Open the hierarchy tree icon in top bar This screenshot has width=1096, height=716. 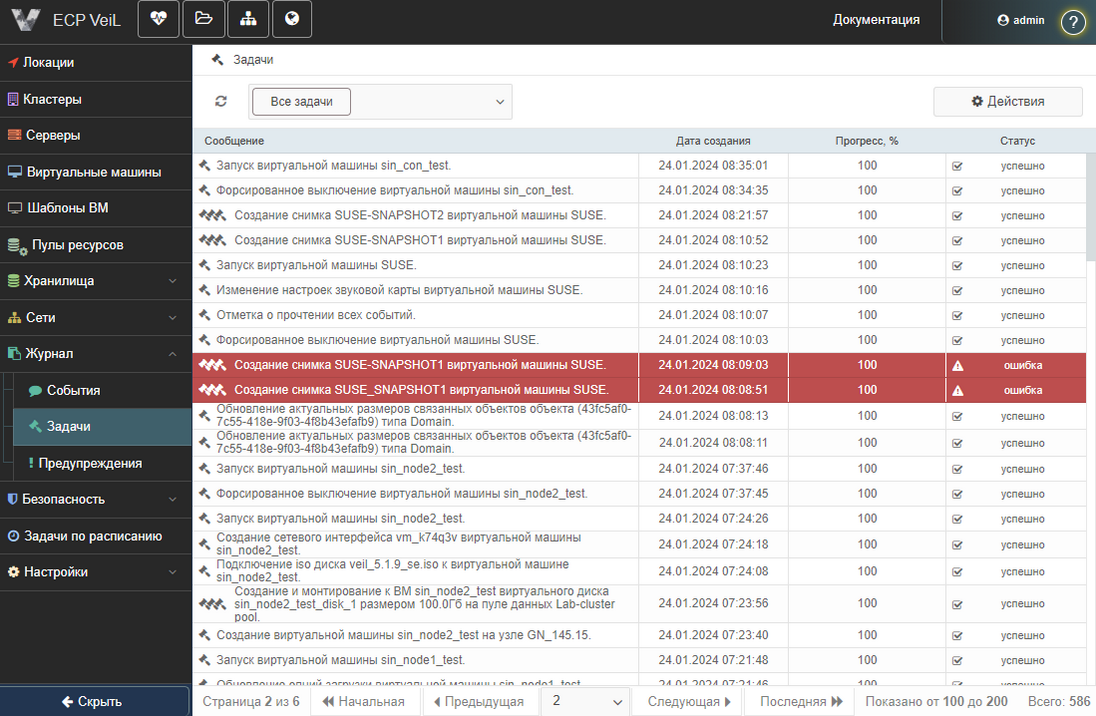click(248, 19)
